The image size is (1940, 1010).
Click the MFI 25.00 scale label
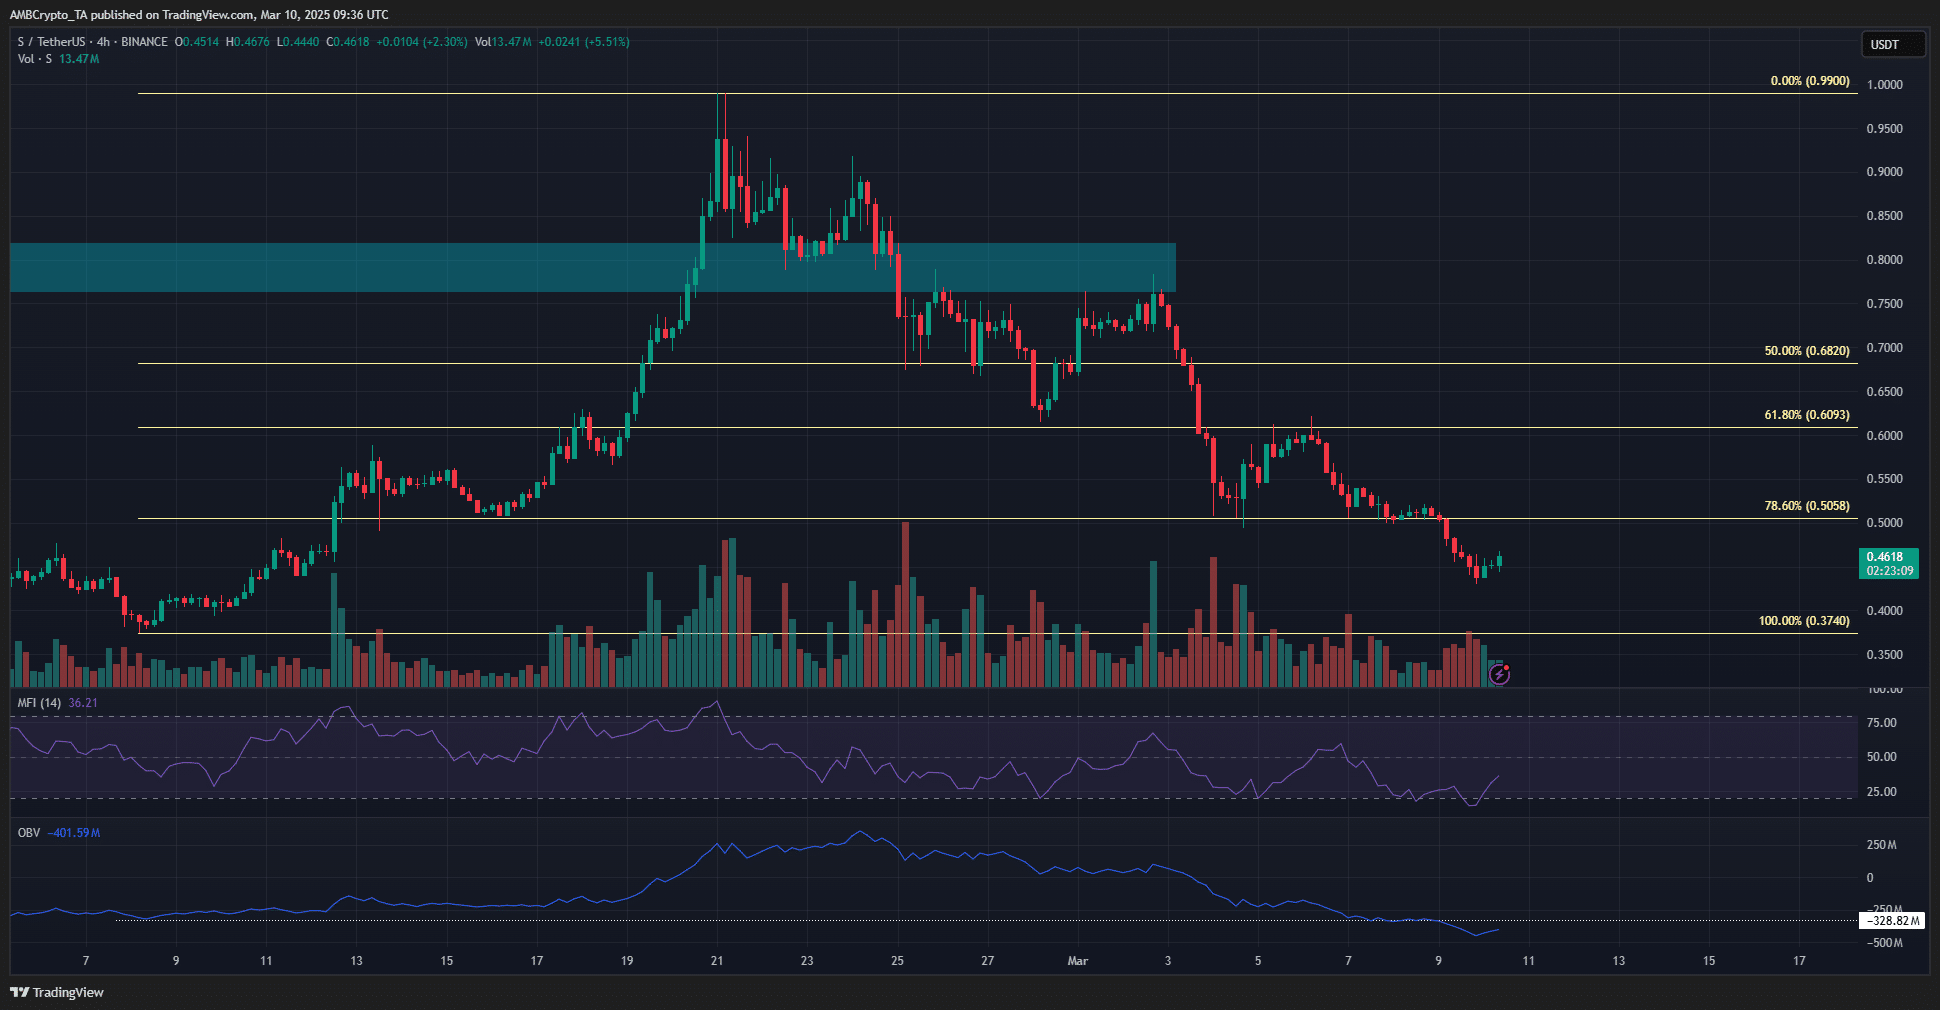(1882, 792)
